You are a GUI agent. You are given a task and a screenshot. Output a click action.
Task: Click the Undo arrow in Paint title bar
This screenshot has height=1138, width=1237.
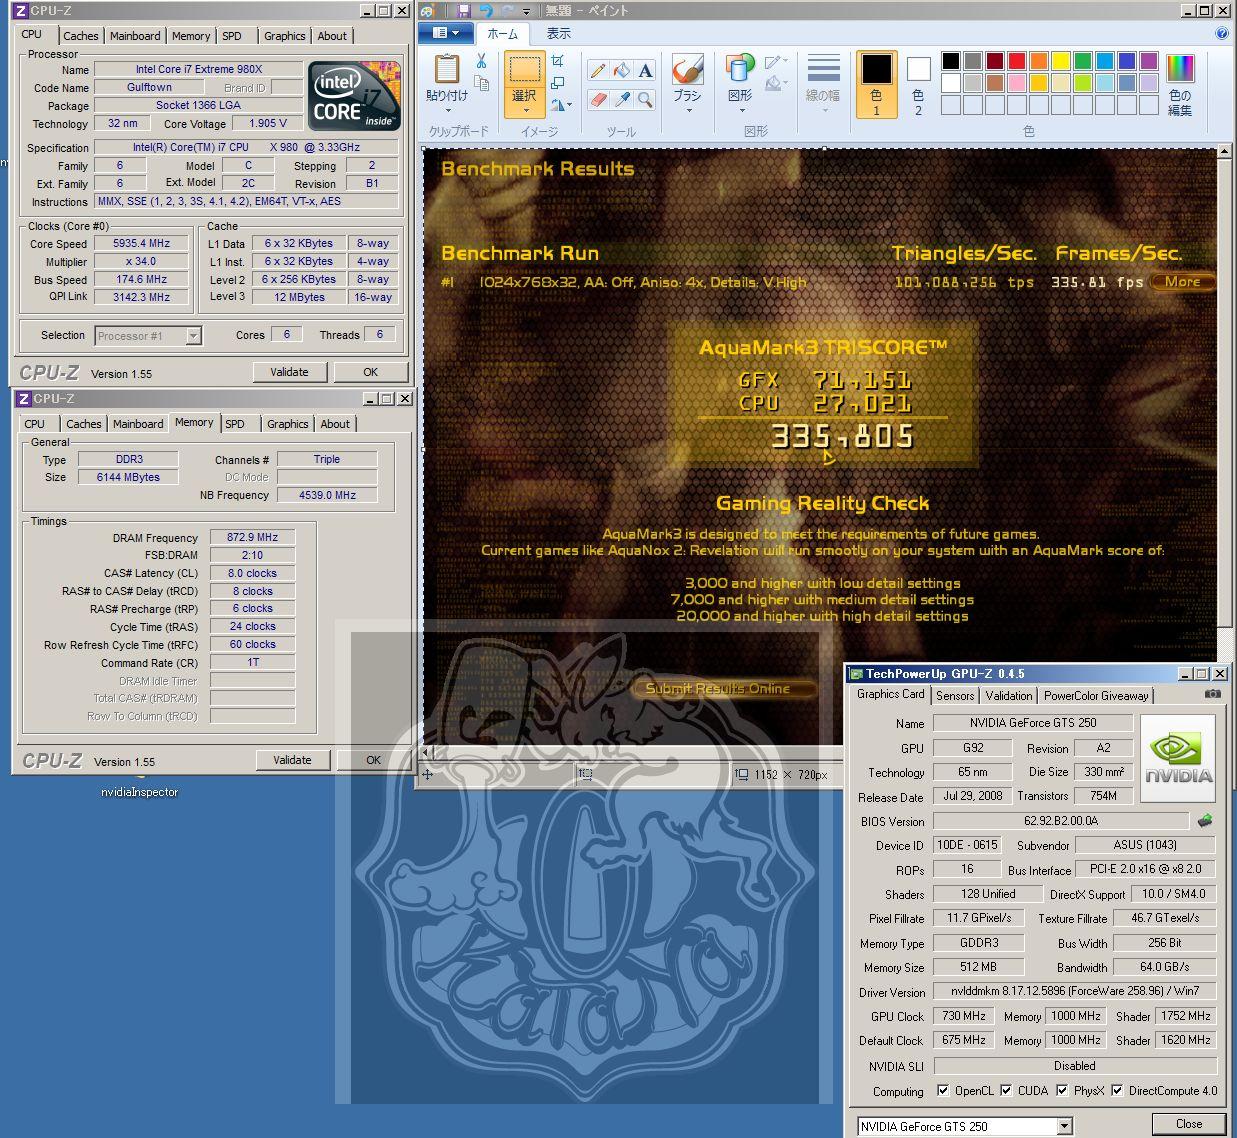[x=486, y=10]
